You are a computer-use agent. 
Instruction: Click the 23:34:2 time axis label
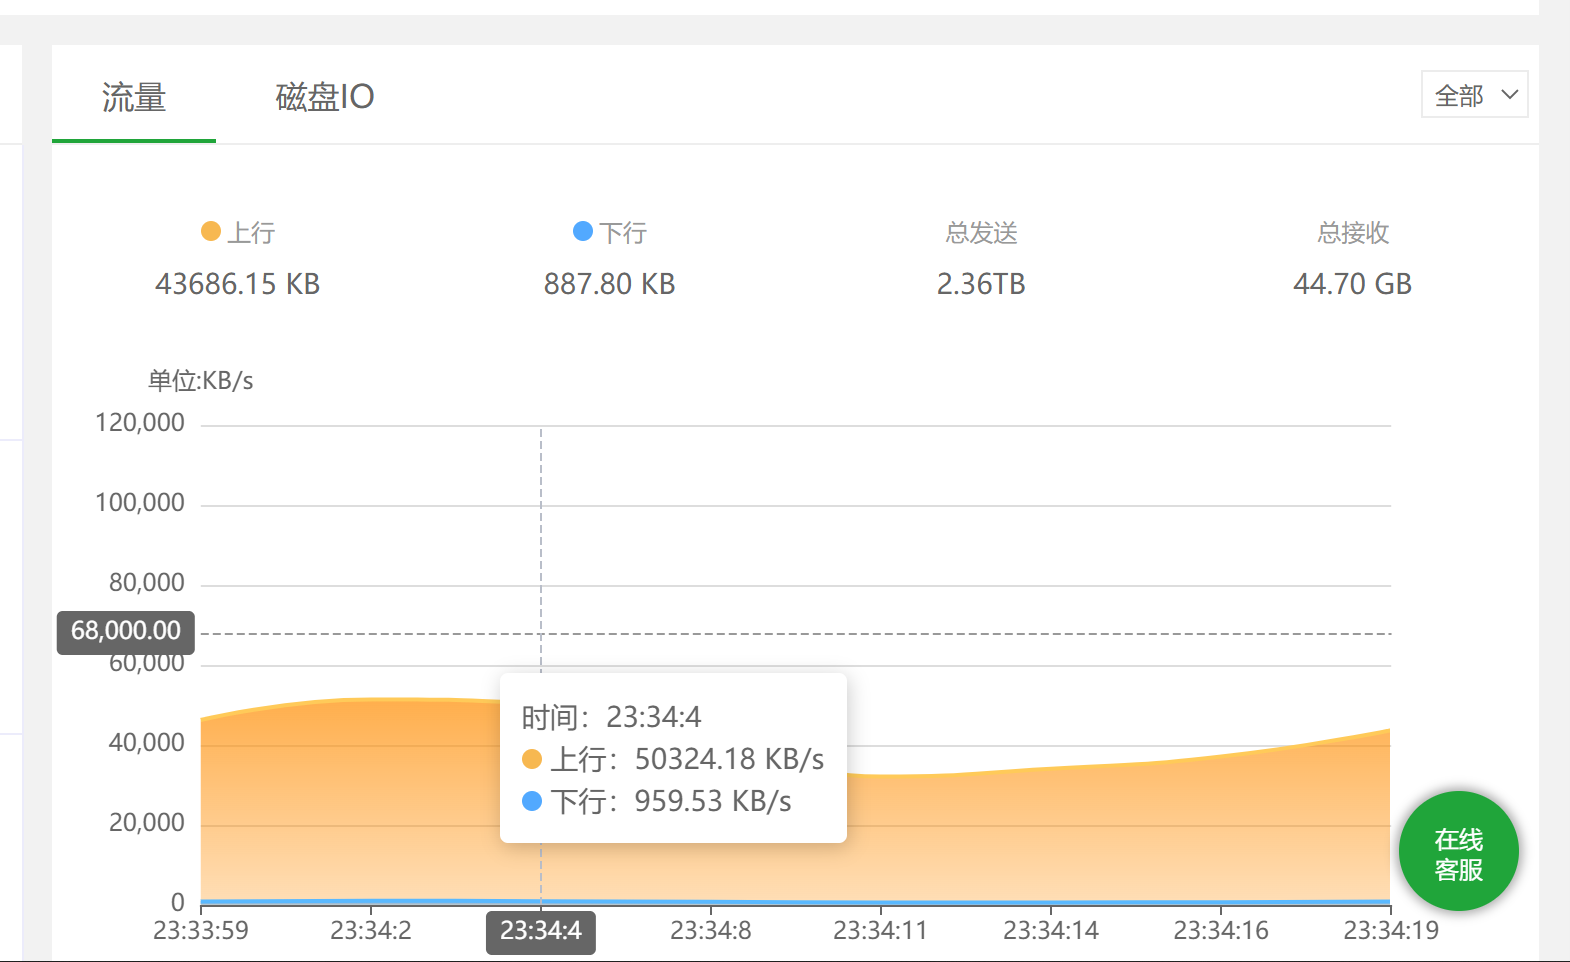371,931
